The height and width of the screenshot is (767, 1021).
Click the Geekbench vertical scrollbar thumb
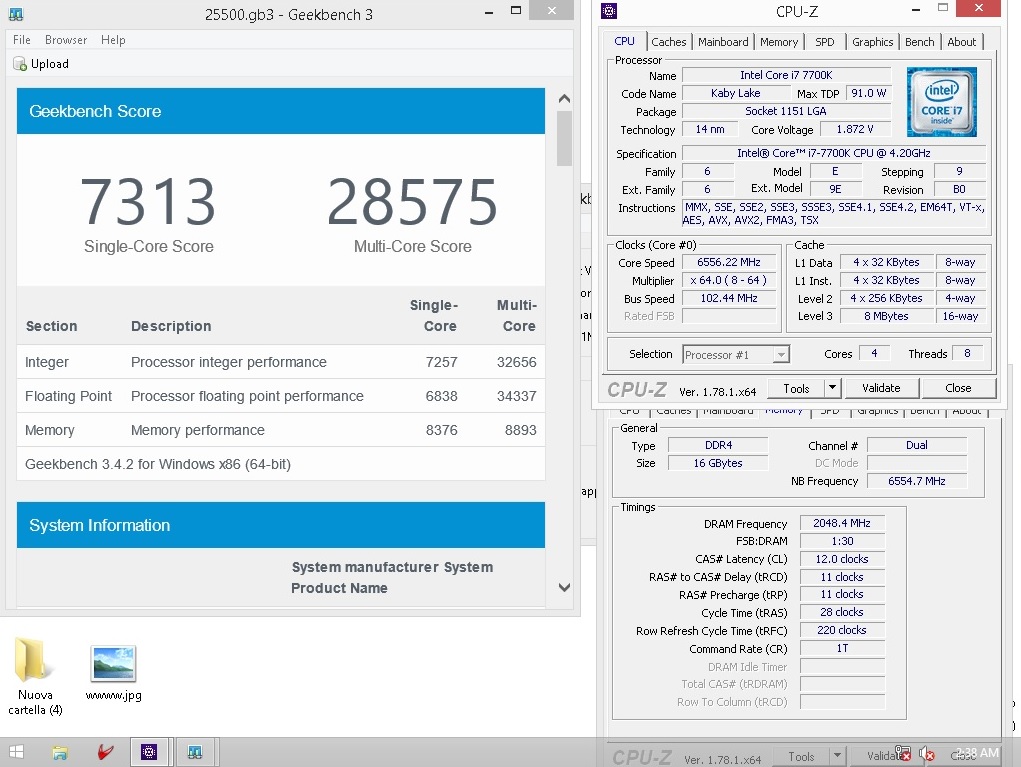tap(564, 138)
